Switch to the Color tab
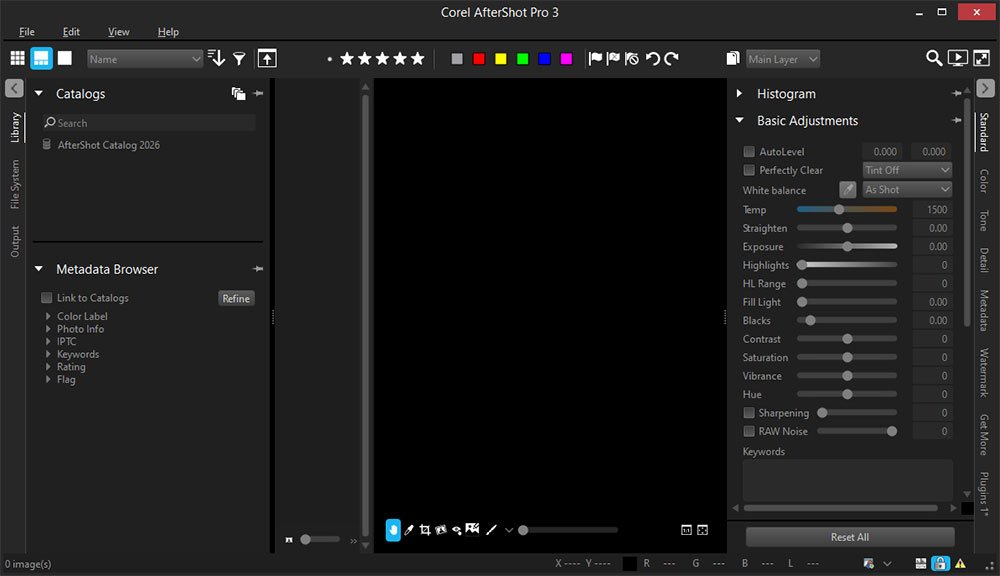 coord(984,181)
